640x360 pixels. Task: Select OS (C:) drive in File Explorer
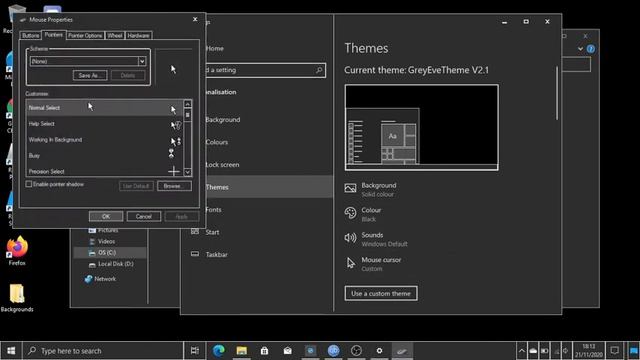click(107, 253)
